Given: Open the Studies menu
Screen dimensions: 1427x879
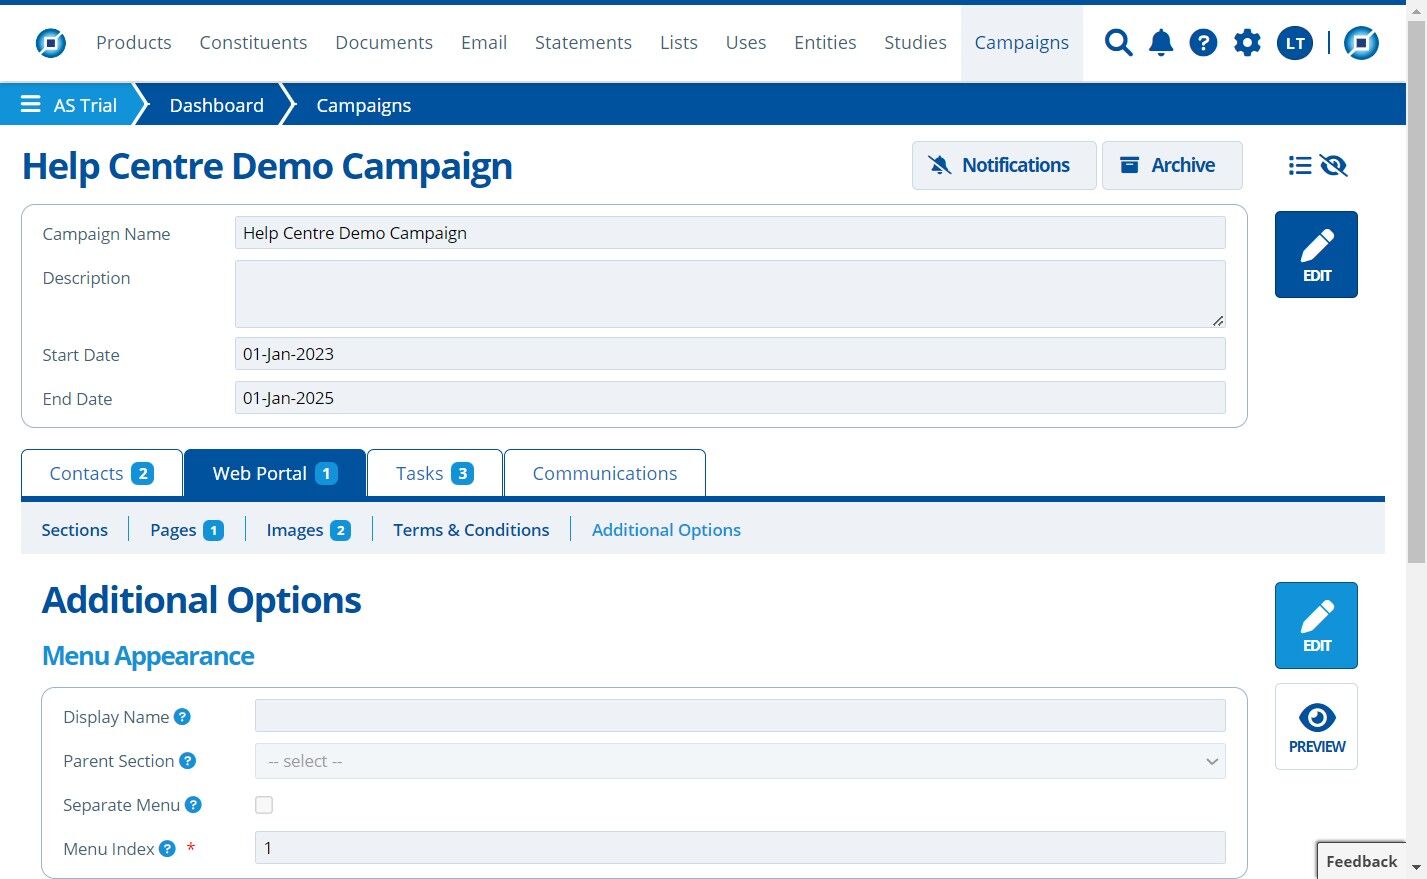Looking at the screenshot, I should tap(915, 42).
